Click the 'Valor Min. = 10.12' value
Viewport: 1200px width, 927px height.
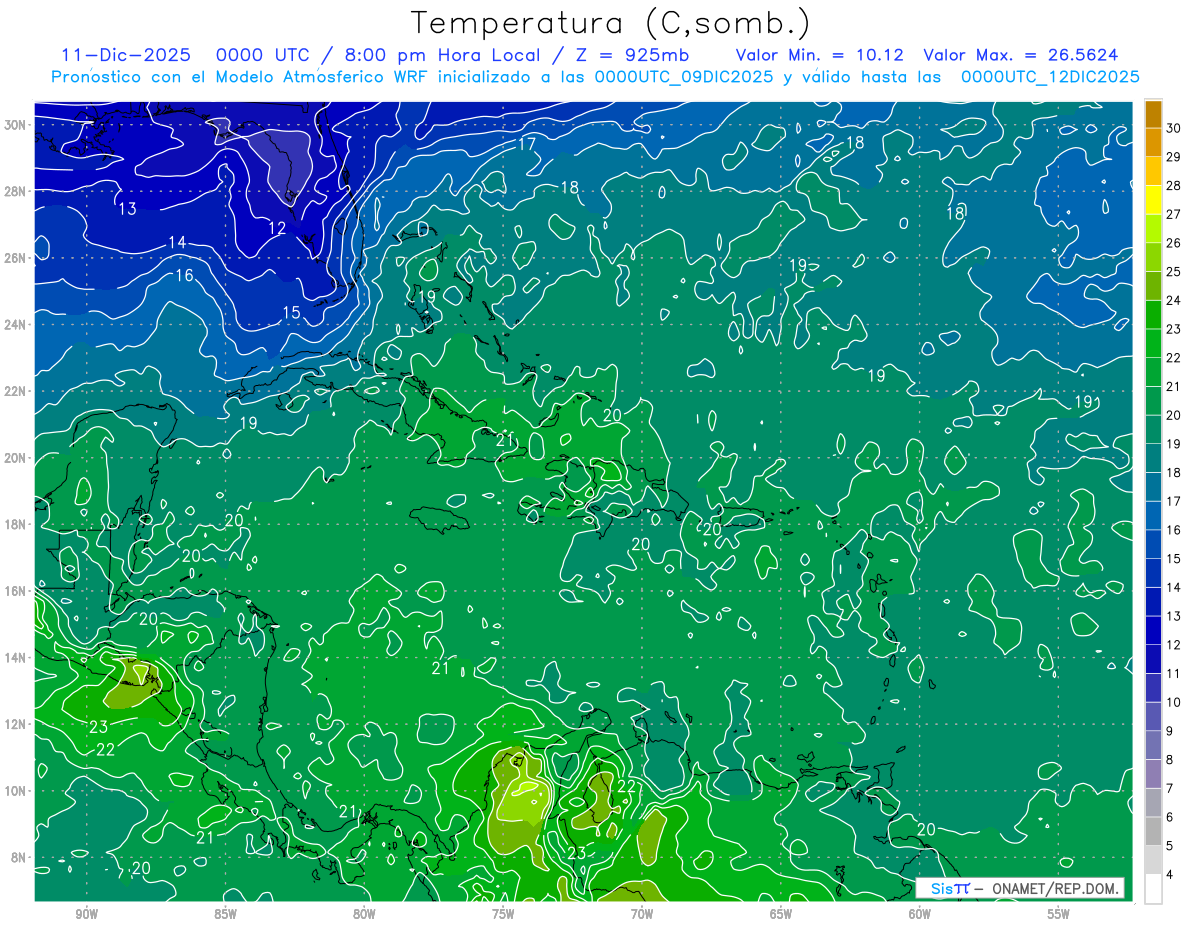(820, 55)
